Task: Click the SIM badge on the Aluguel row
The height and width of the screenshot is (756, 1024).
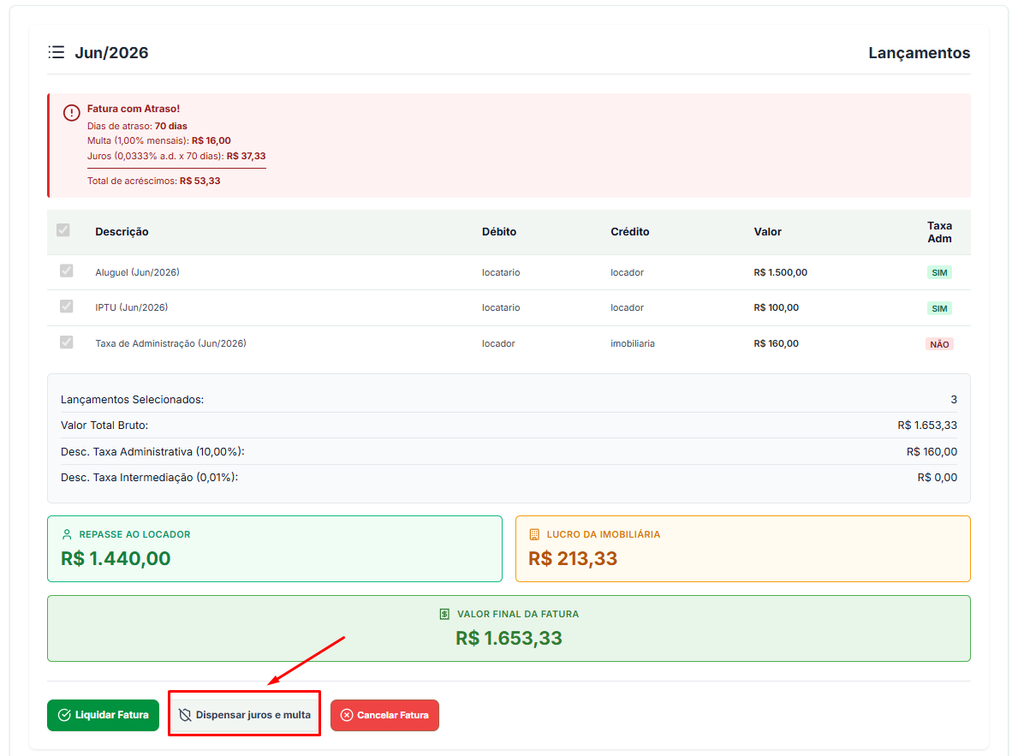Action: [939, 272]
